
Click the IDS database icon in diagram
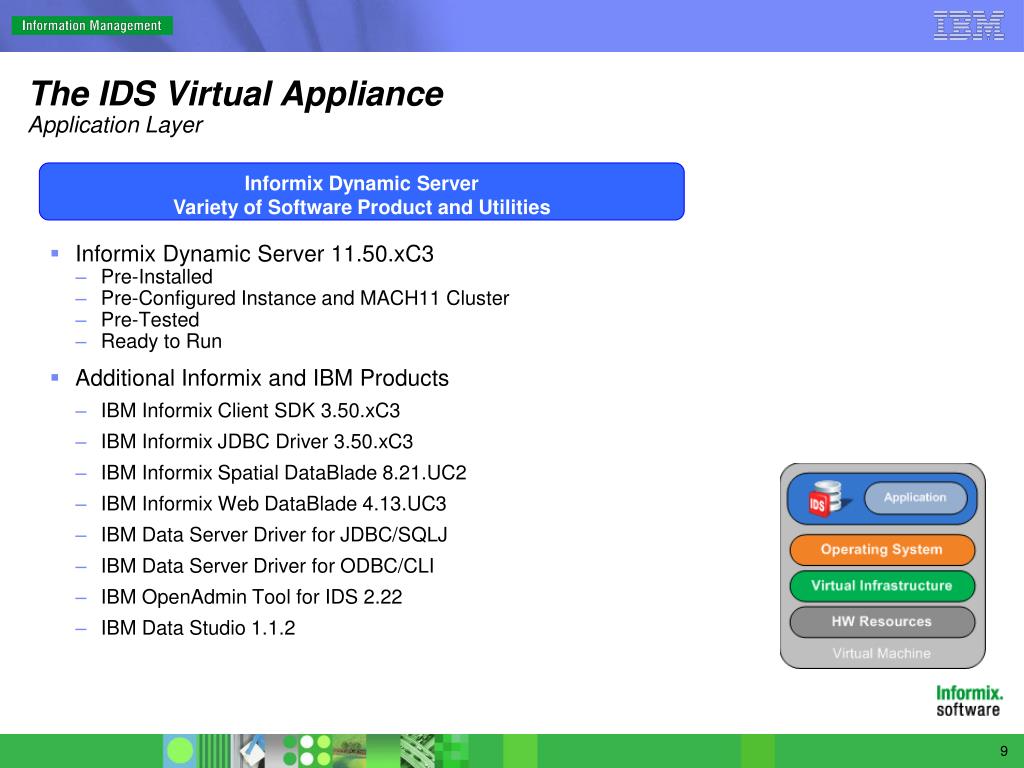[x=827, y=499]
